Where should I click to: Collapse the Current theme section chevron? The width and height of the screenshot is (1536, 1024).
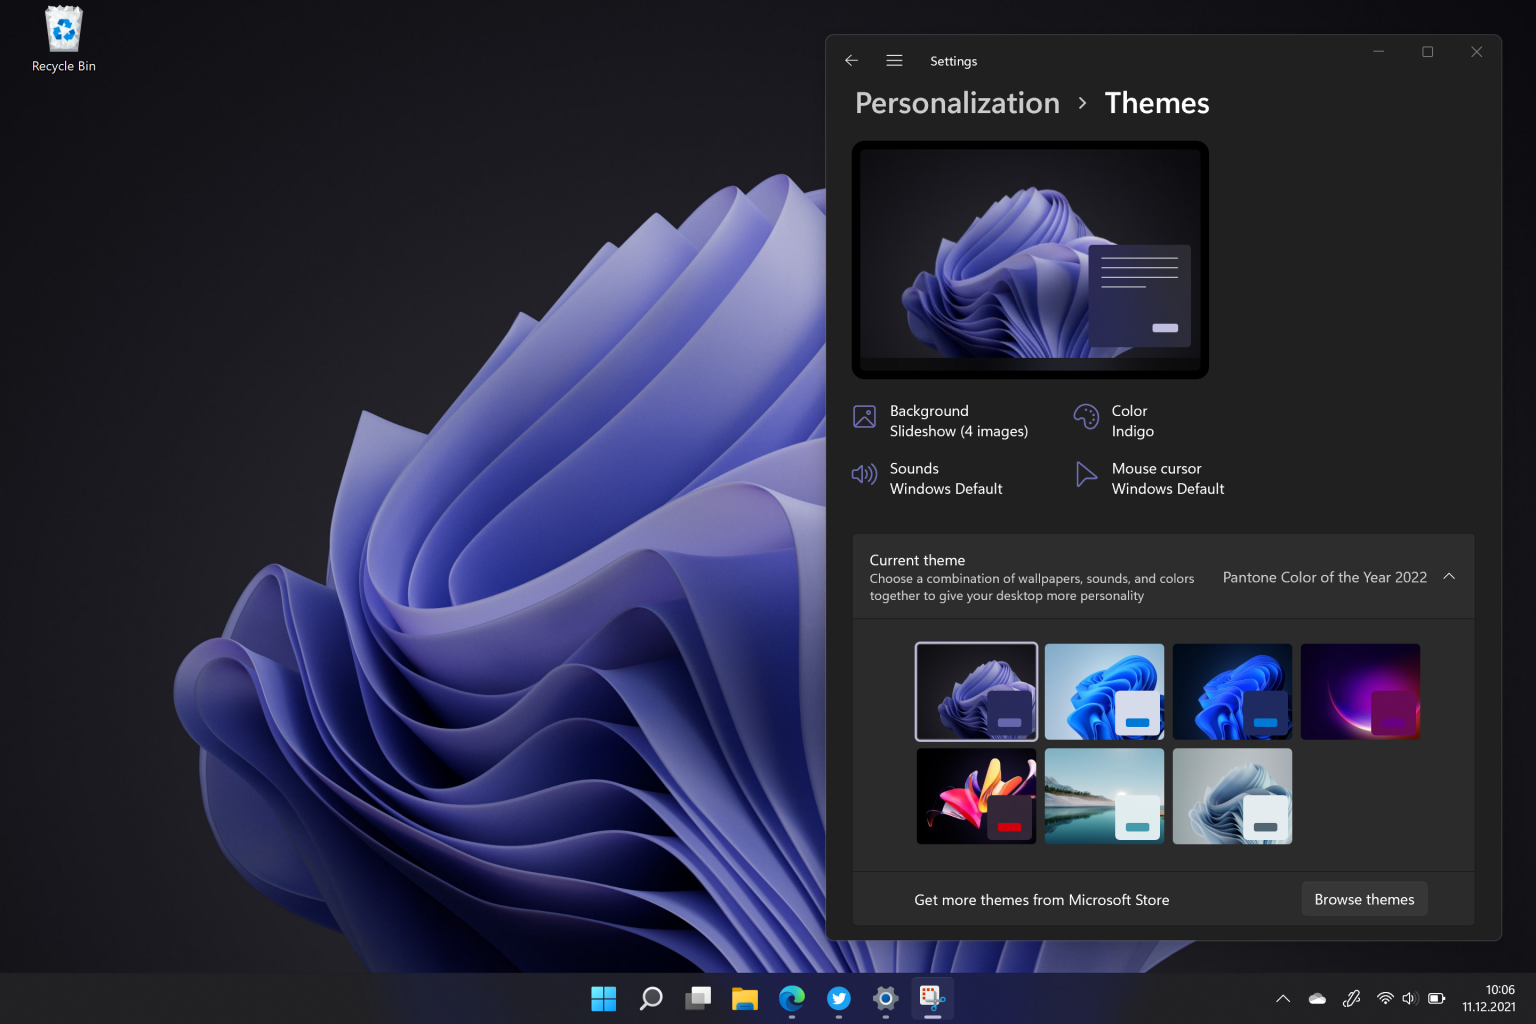pyautogui.click(x=1449, y=576)
